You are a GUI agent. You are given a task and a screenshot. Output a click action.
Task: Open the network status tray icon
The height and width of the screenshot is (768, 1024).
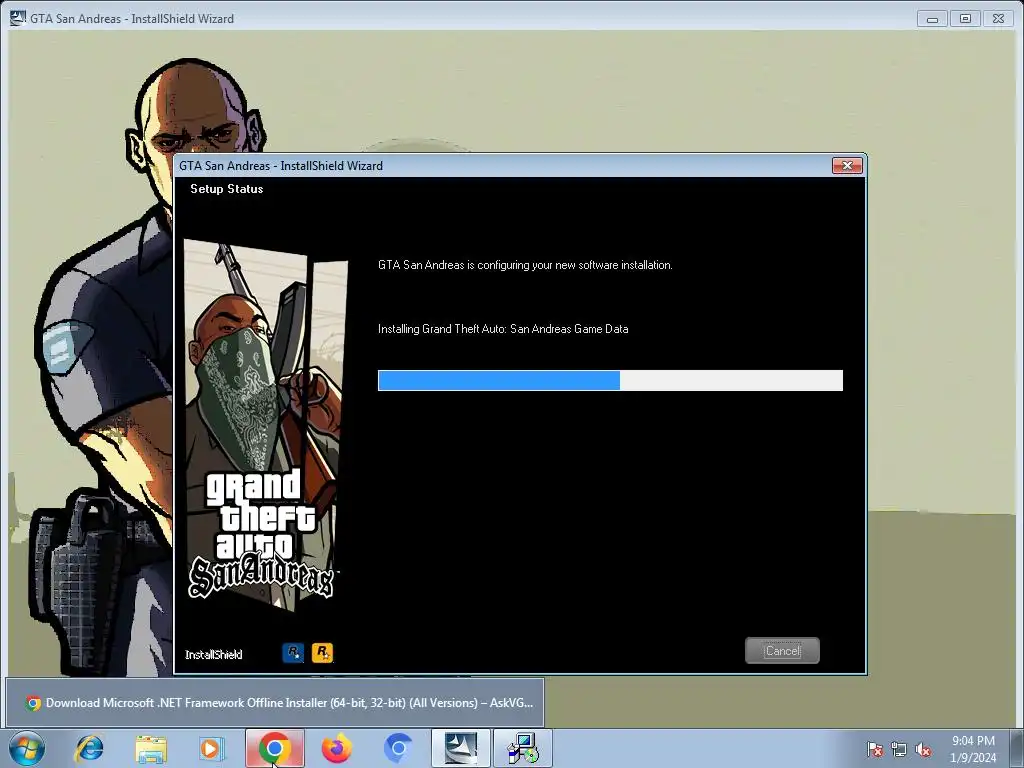point(899,750)
